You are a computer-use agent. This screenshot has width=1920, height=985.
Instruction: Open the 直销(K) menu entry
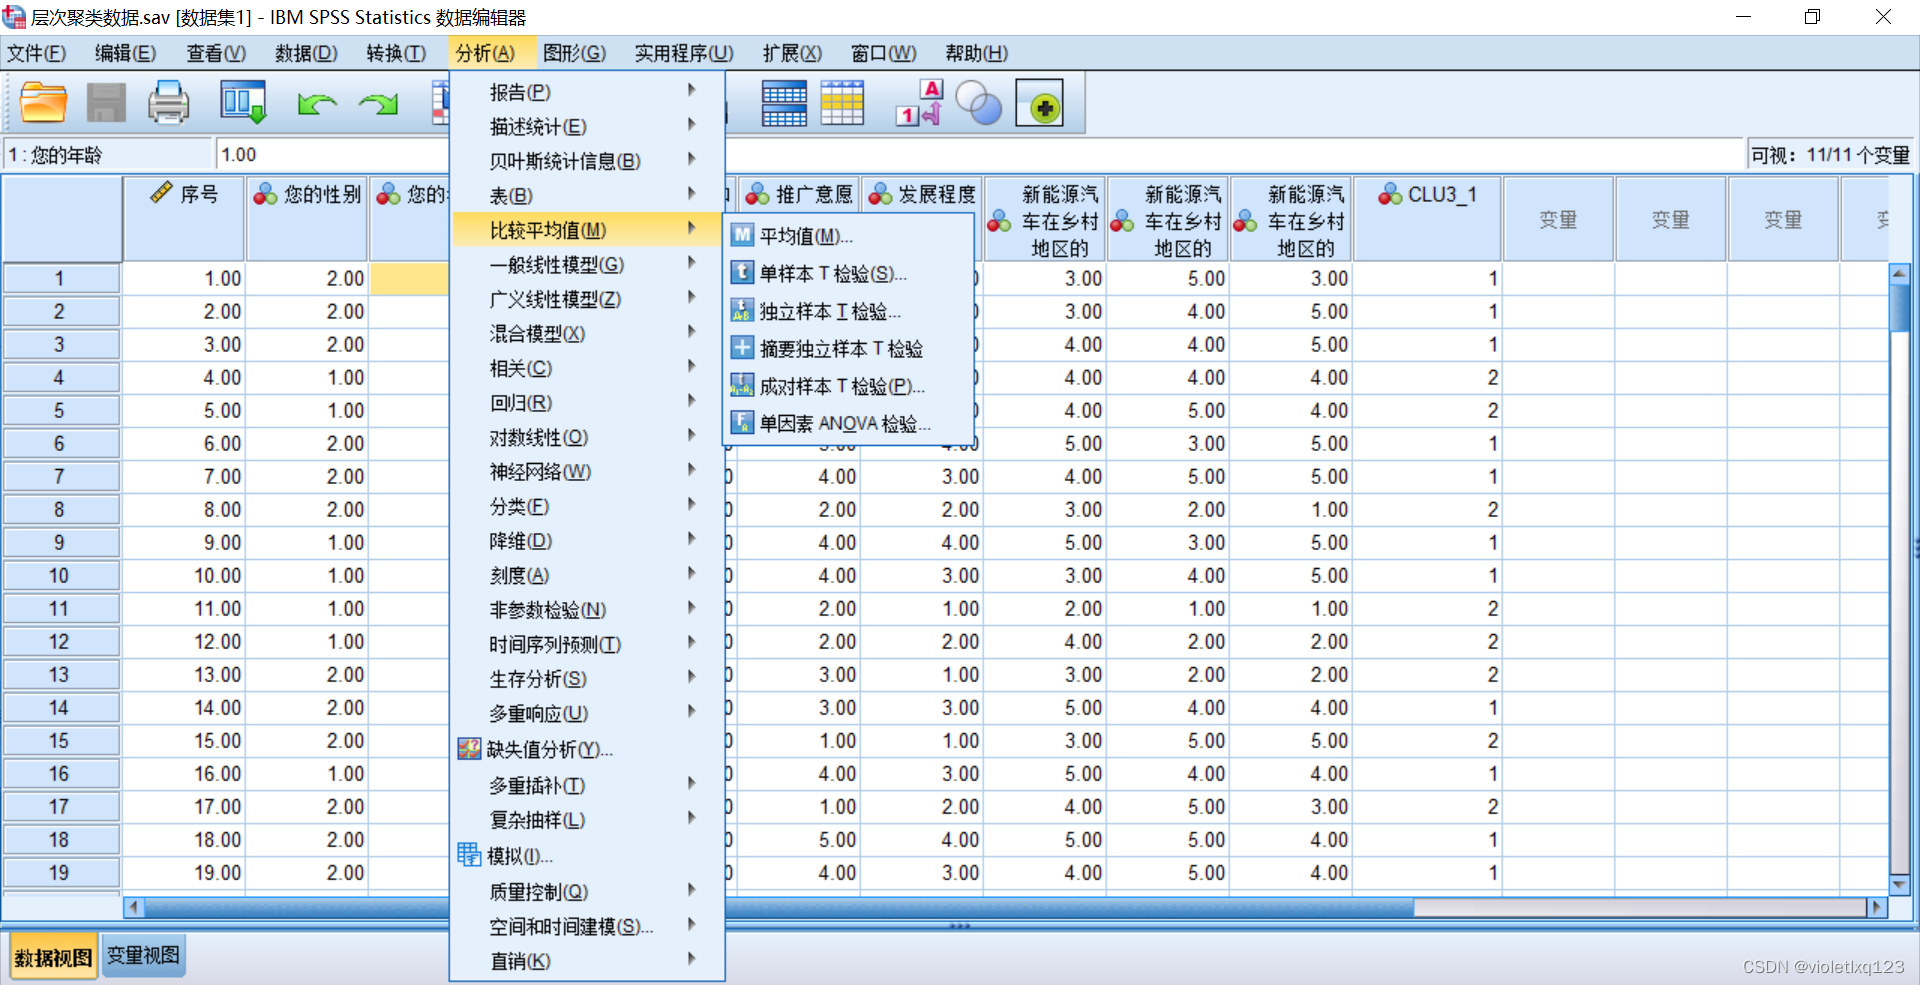click(x=586, y=961)
